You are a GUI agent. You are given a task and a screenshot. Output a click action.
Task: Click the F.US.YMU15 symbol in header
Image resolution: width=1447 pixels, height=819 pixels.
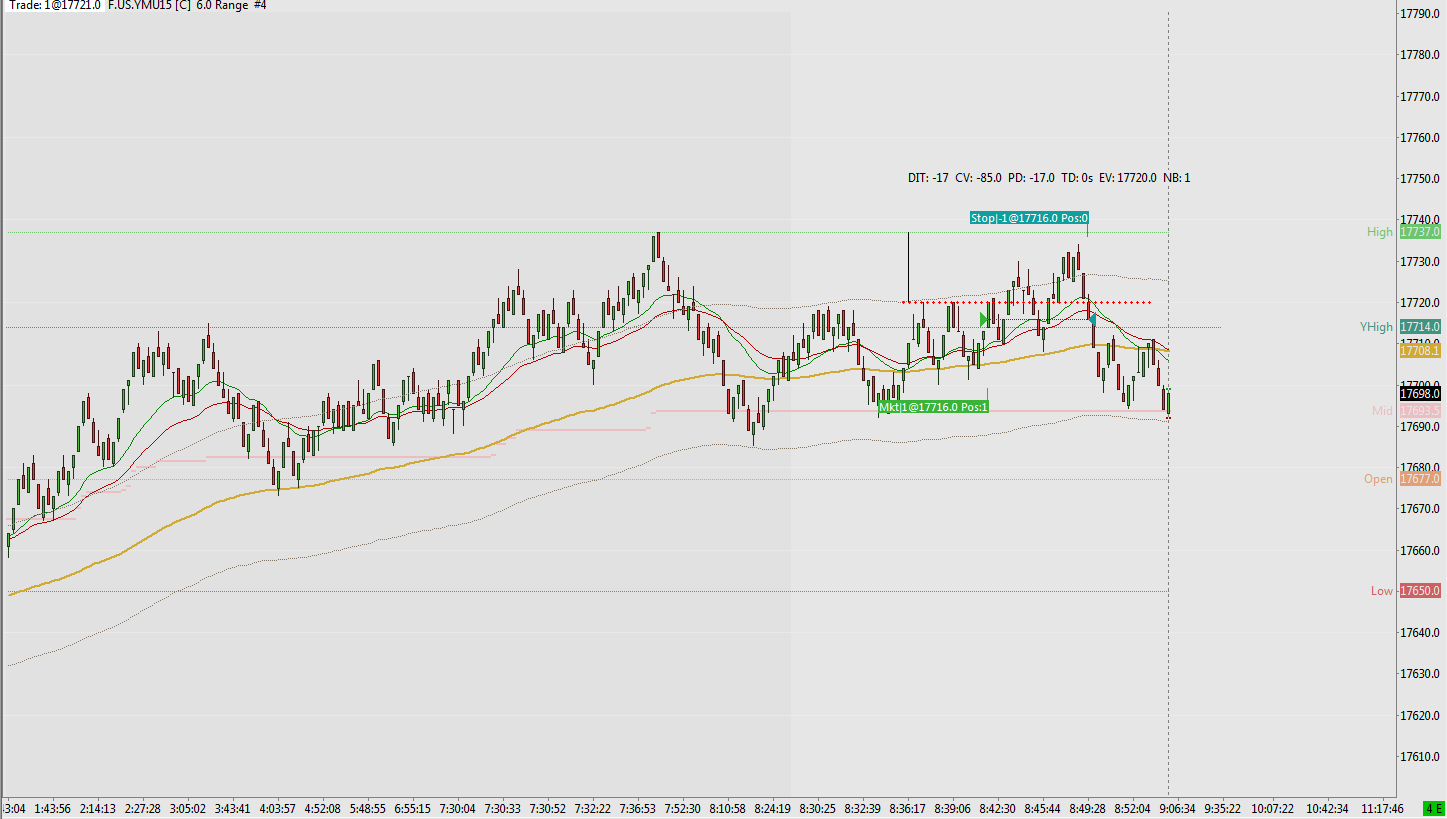point(141,6)
